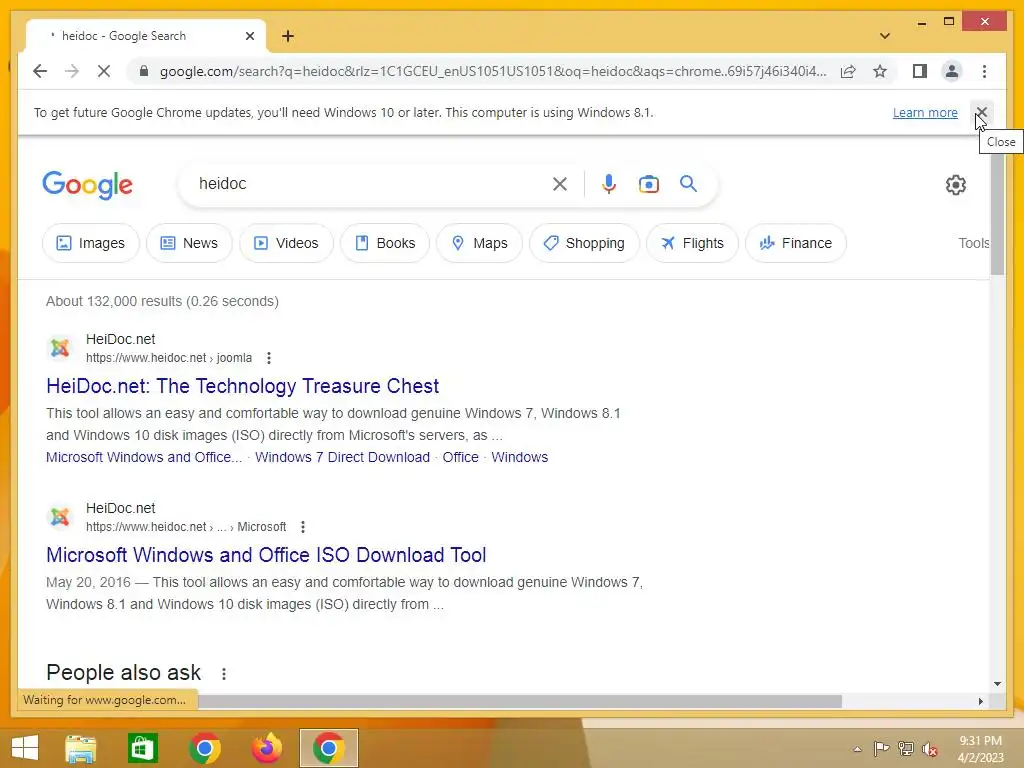Search by image with the camera icon

(x=648, y=184)
